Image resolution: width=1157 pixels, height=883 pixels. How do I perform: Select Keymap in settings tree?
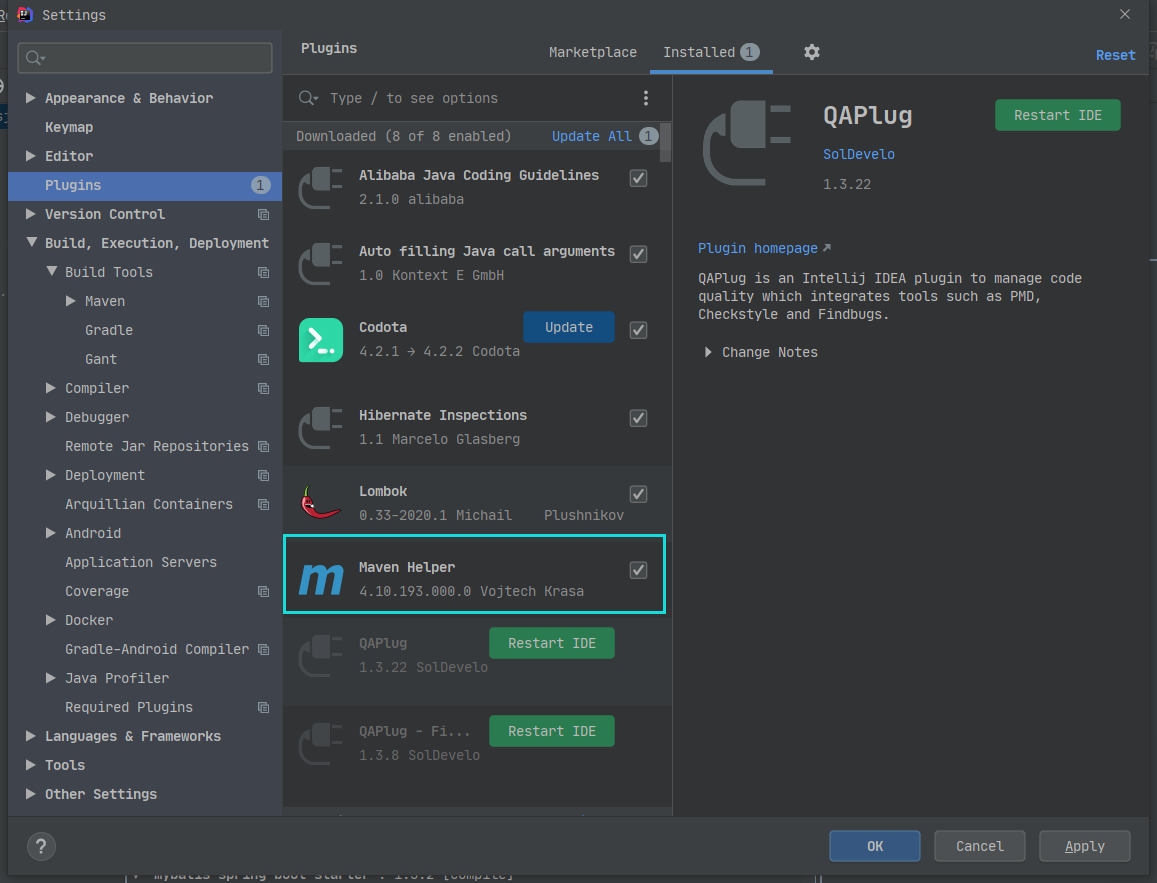coord(69,127)
